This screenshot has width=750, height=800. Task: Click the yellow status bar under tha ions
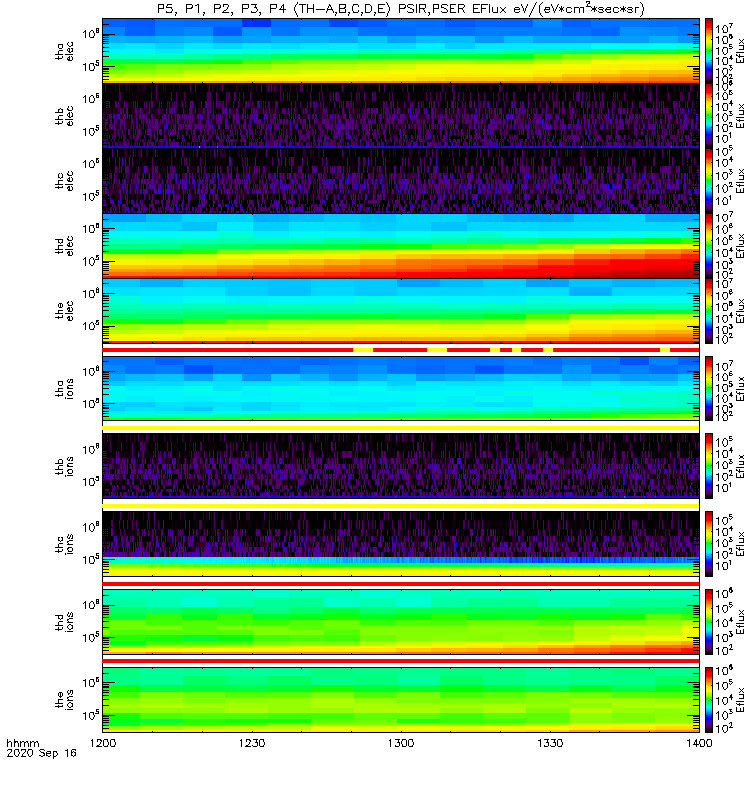tap(401, 428)
